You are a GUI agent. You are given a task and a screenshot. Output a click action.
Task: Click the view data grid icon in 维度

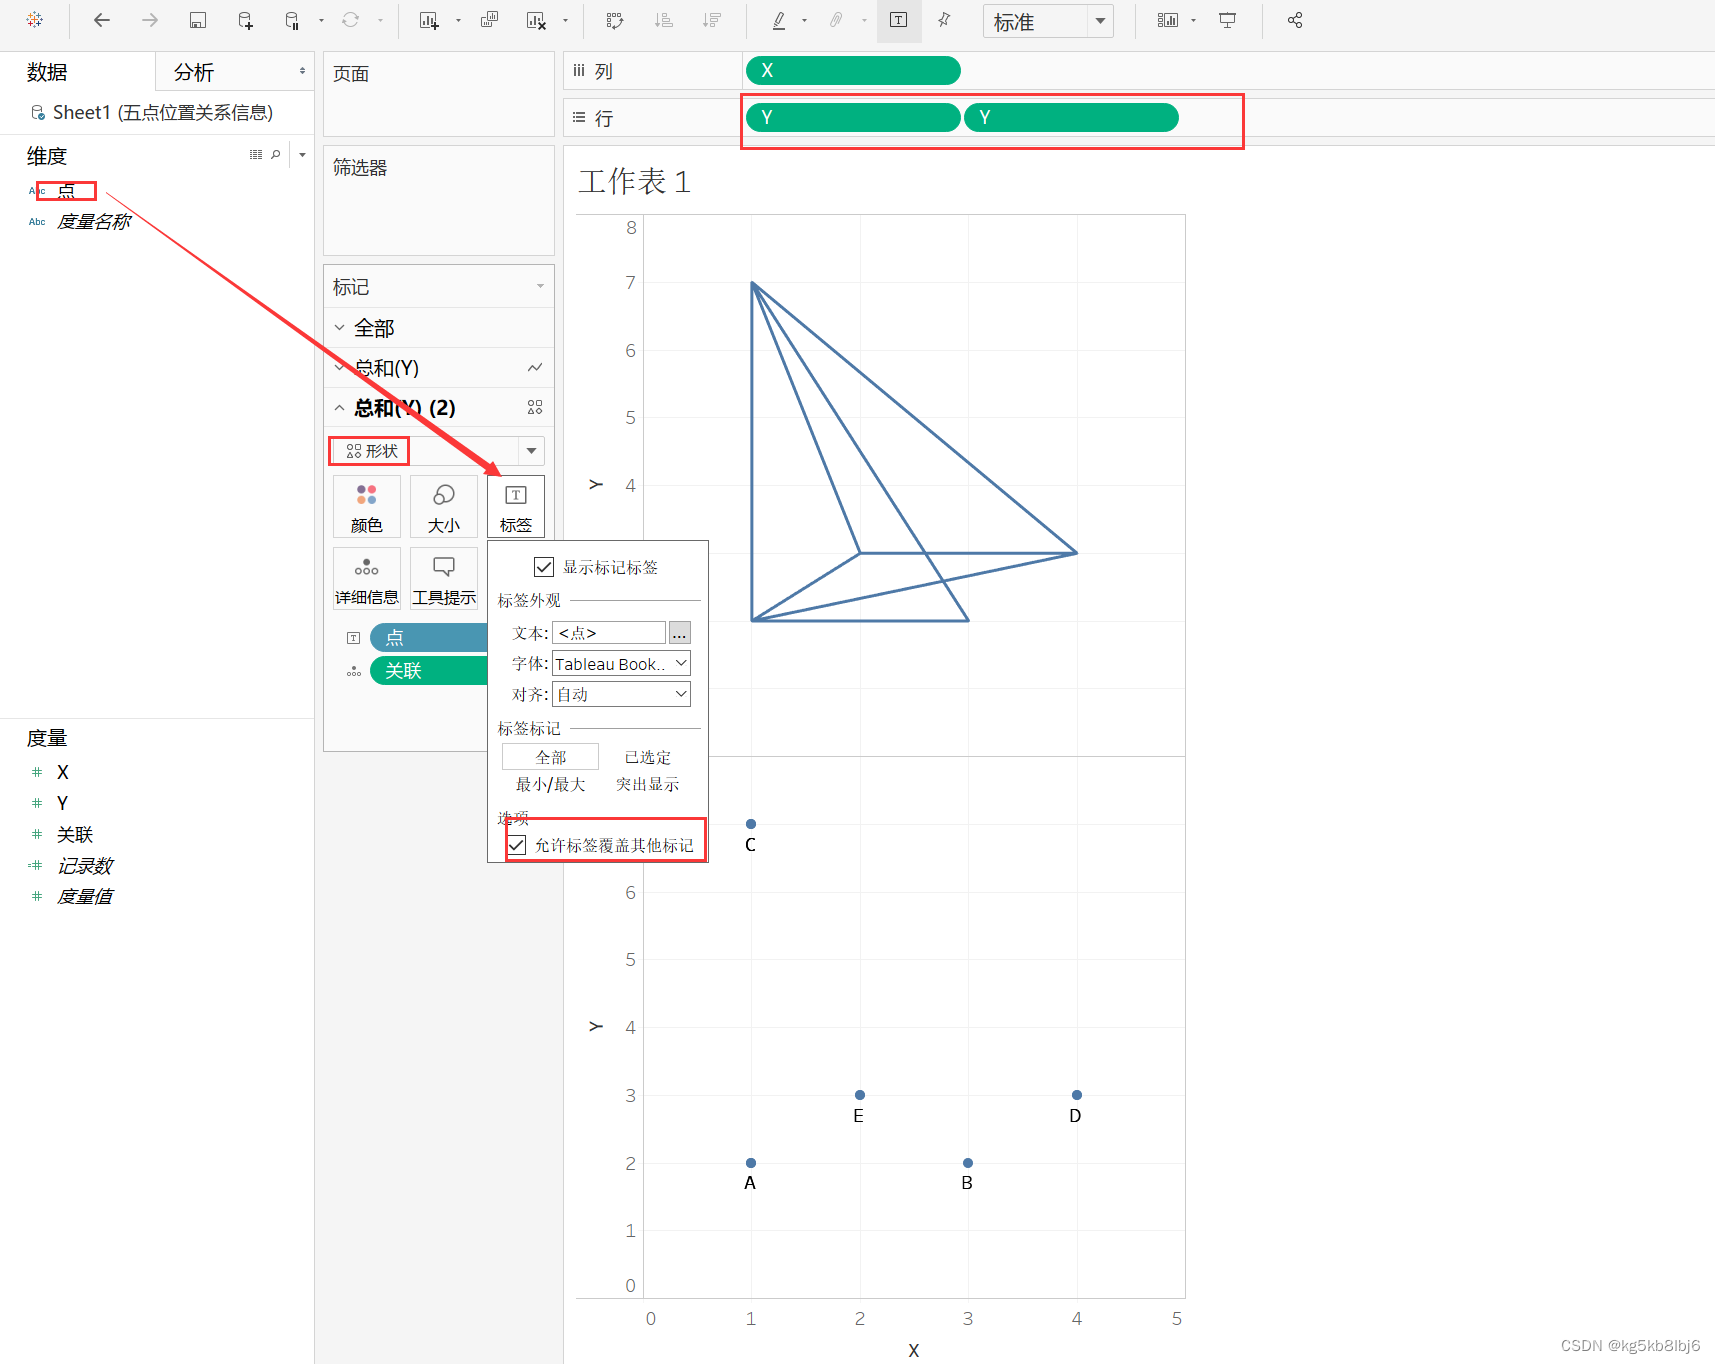pyautogui.click(x=256, y=154)
